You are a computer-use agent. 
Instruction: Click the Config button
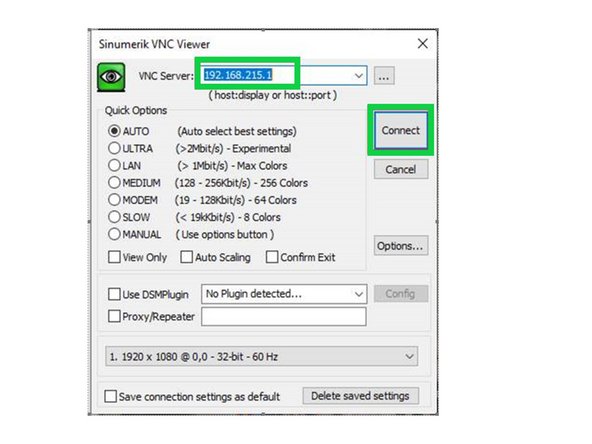coord(401,294)
